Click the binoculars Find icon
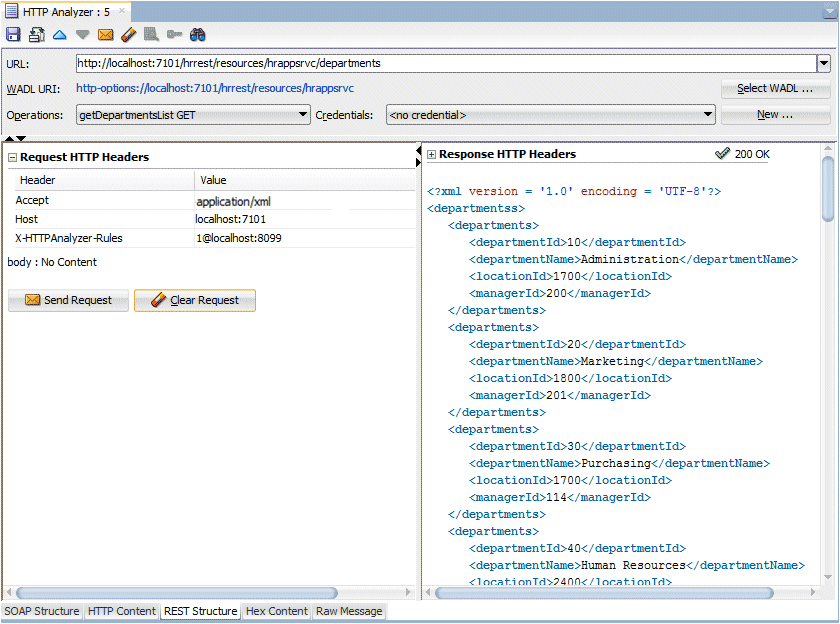 pyautogui.click(x=197, y=35)
